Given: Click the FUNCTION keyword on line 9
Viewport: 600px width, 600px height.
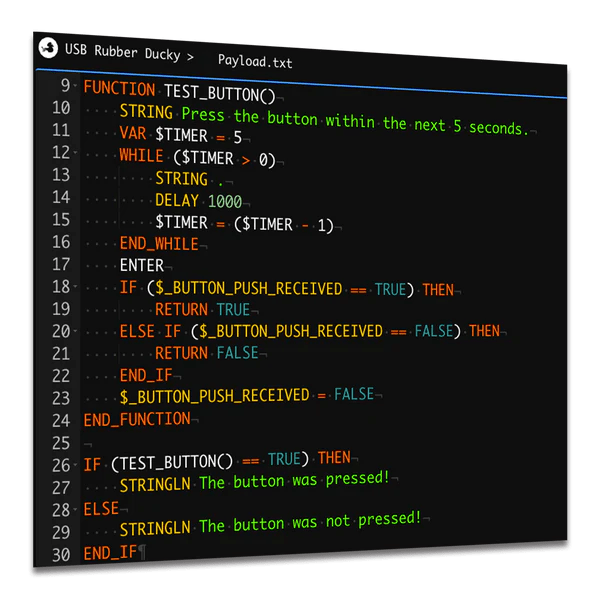Looking at the screenshot, I should pos(119,88).
